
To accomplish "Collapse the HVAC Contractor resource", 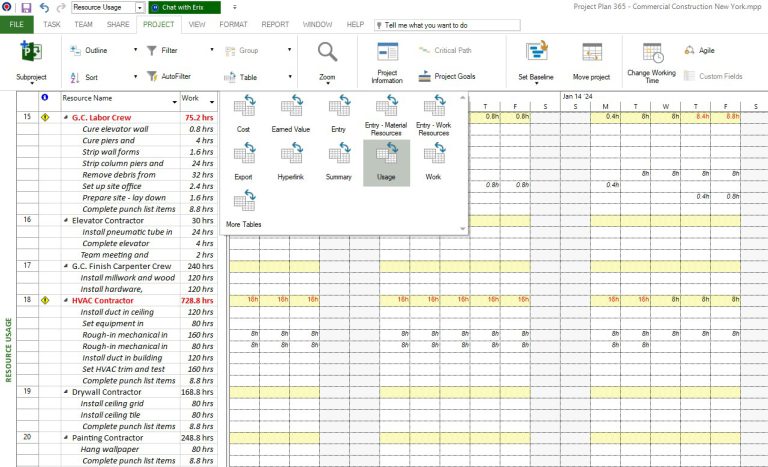I will click(x=66, y=300).
